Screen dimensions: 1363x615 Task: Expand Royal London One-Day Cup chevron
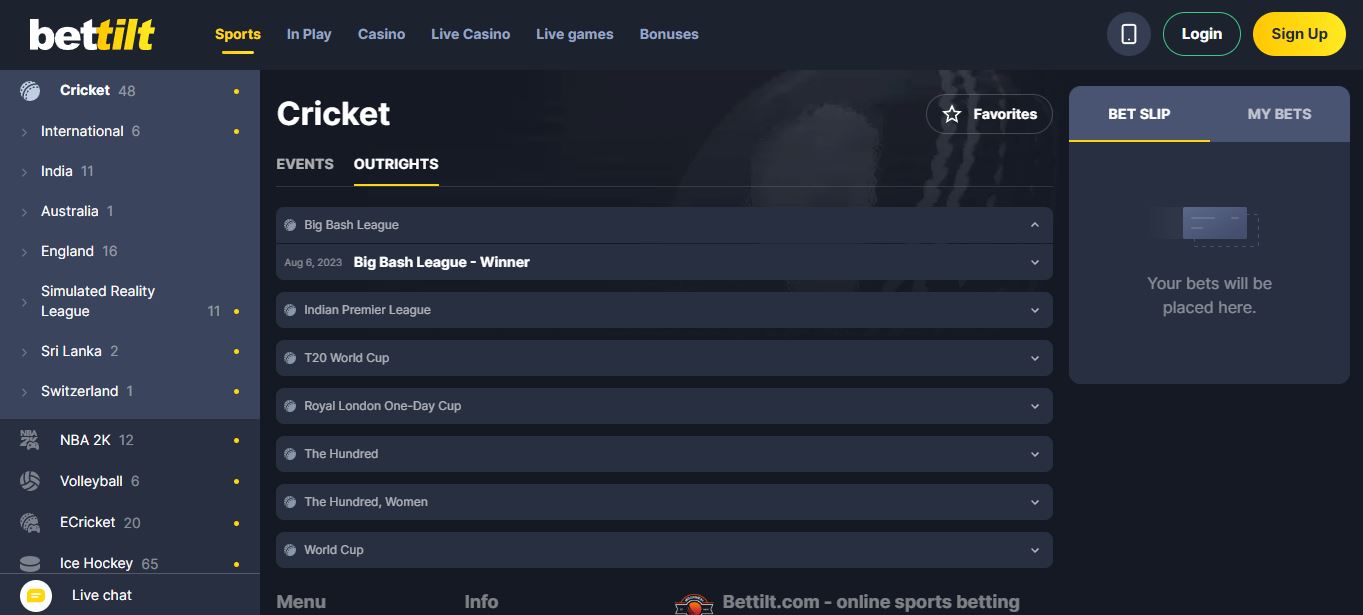(1035, 406)
